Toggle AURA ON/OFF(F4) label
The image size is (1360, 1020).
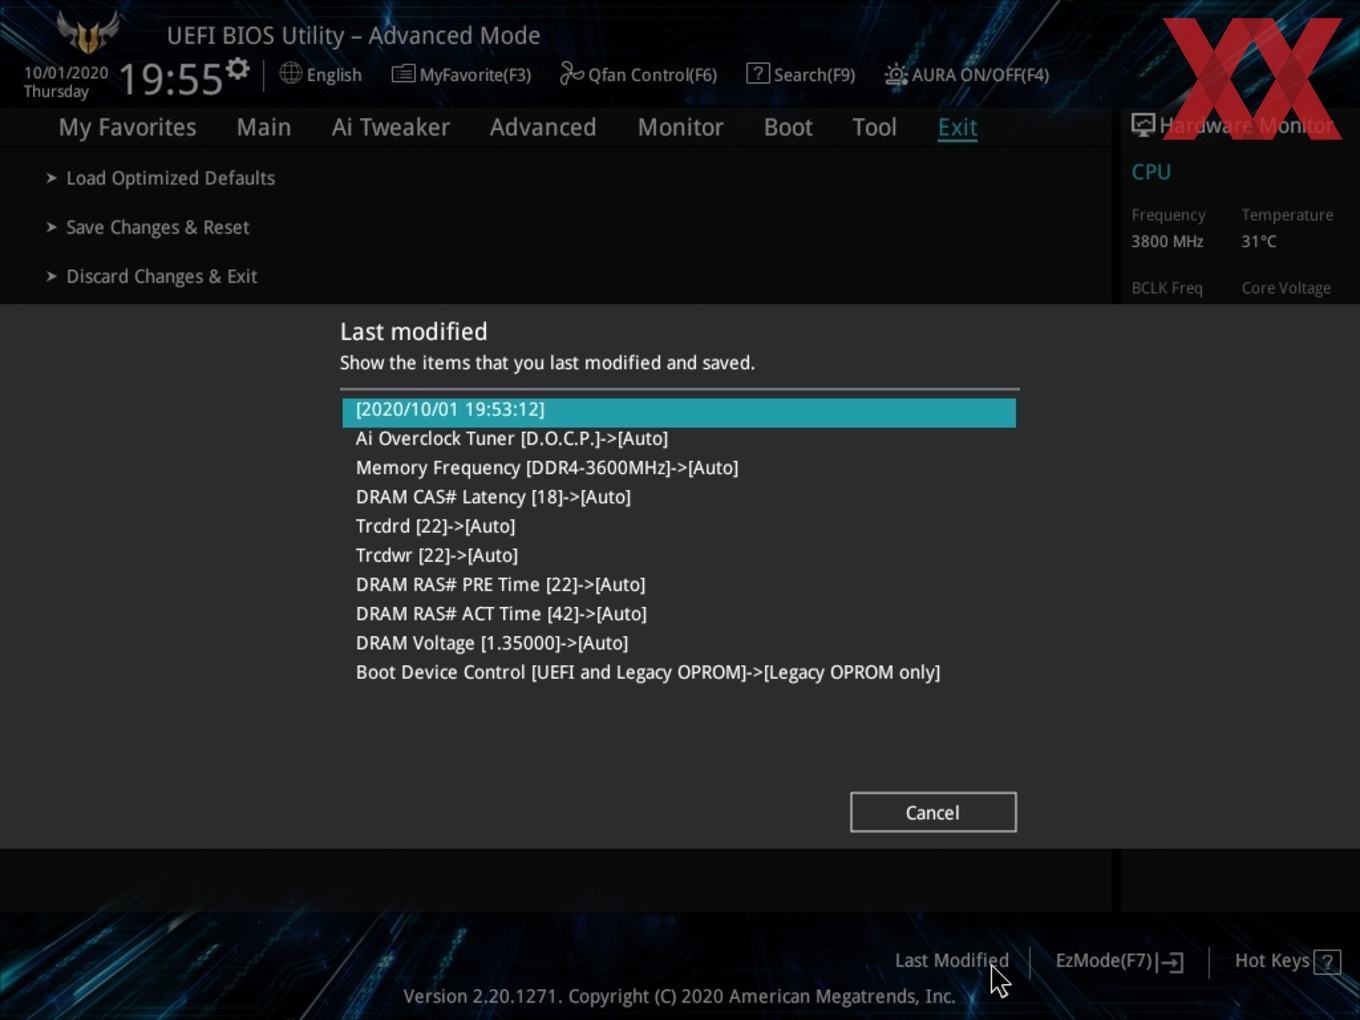click(980, 75)
